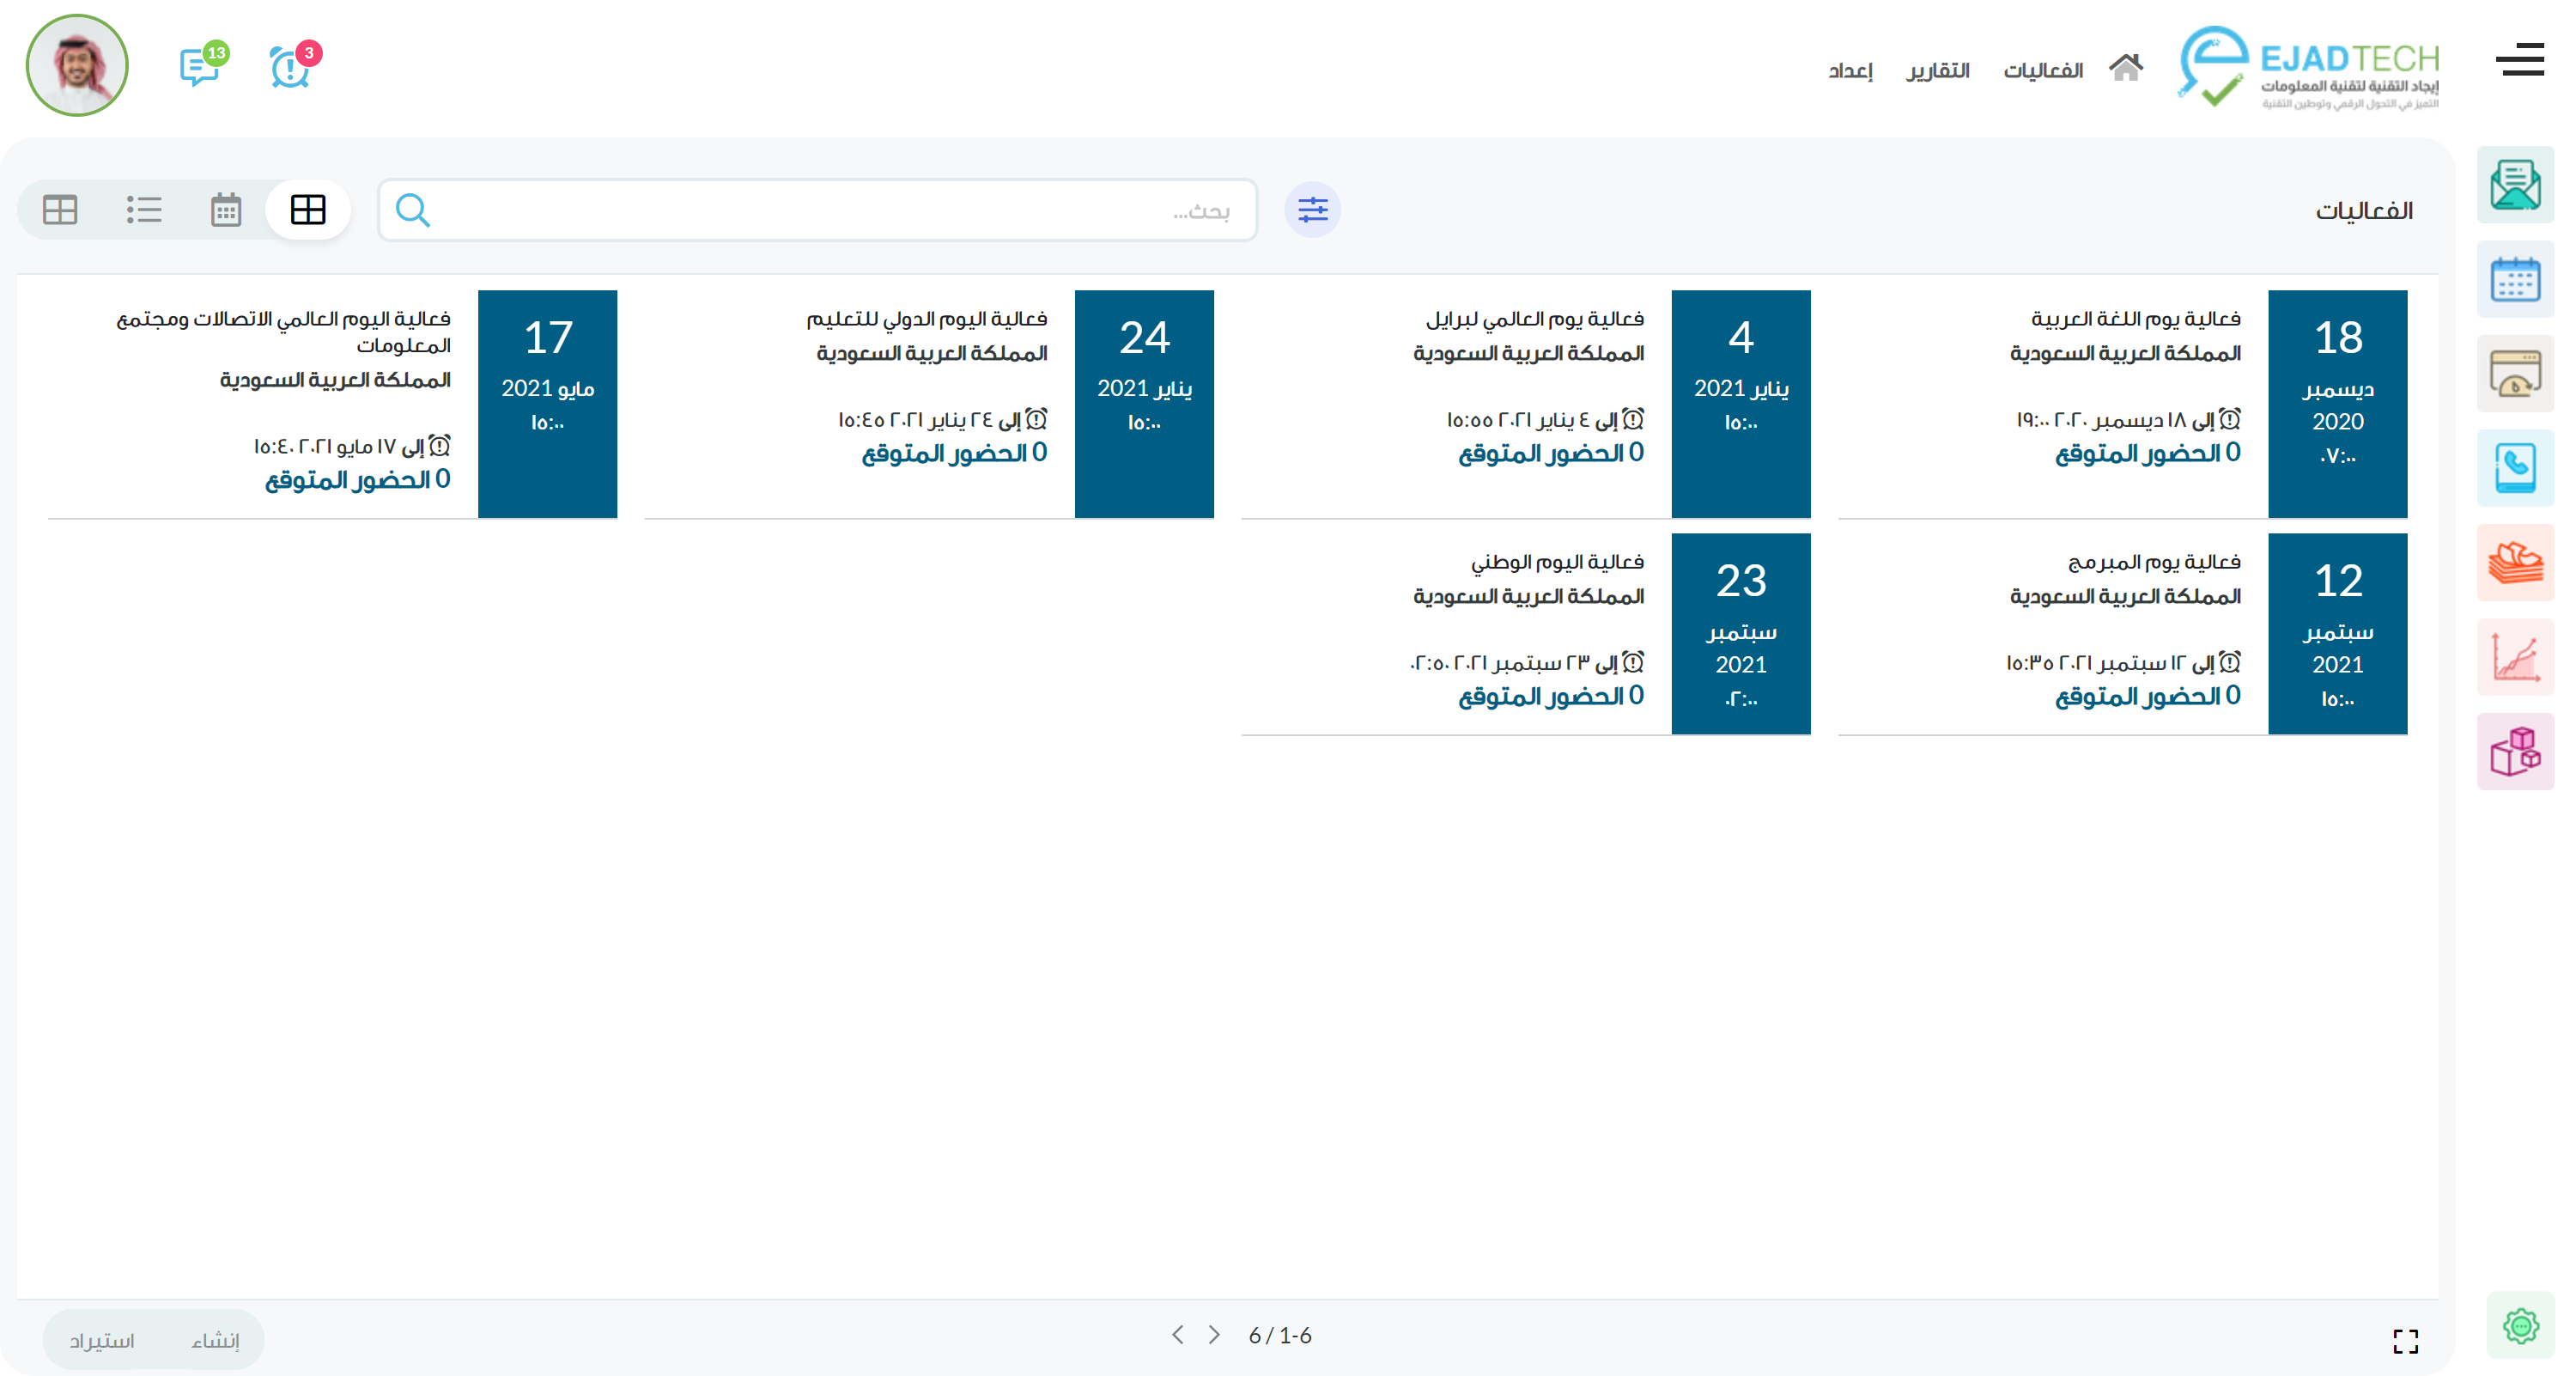Expand the hamburger menu at top right
2576x1376 pixels.
(2519, 60)
